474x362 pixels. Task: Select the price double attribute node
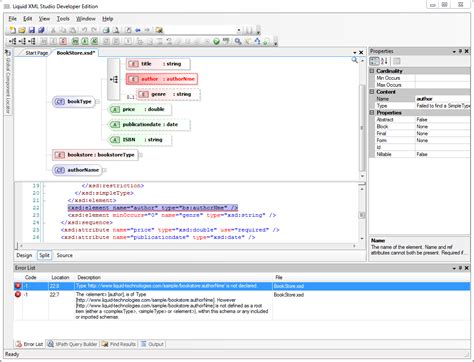tap(139, 109)
